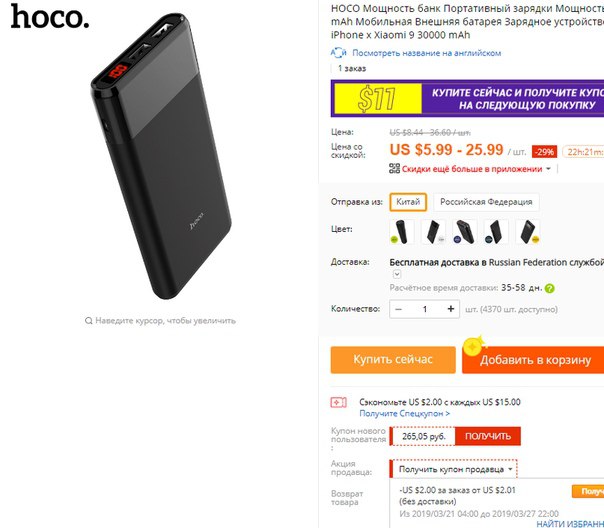The image size is (604, 528).
Task: Choose the third color variant thumbnail
Action: [465, 231]
